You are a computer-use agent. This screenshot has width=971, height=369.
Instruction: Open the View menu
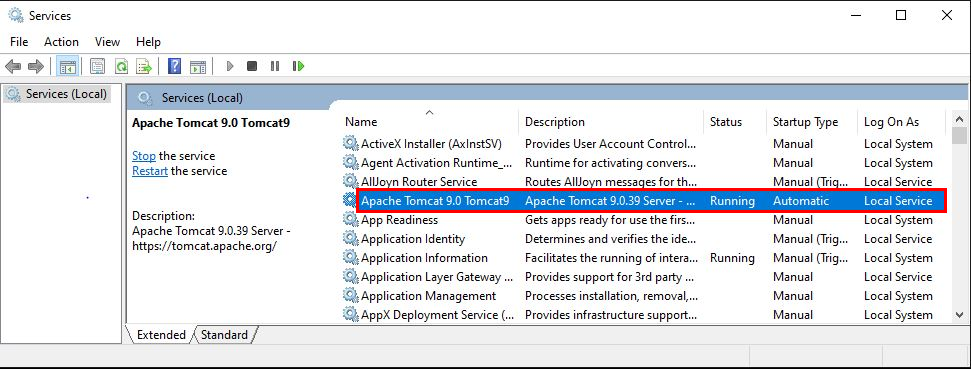coord(107,42)
